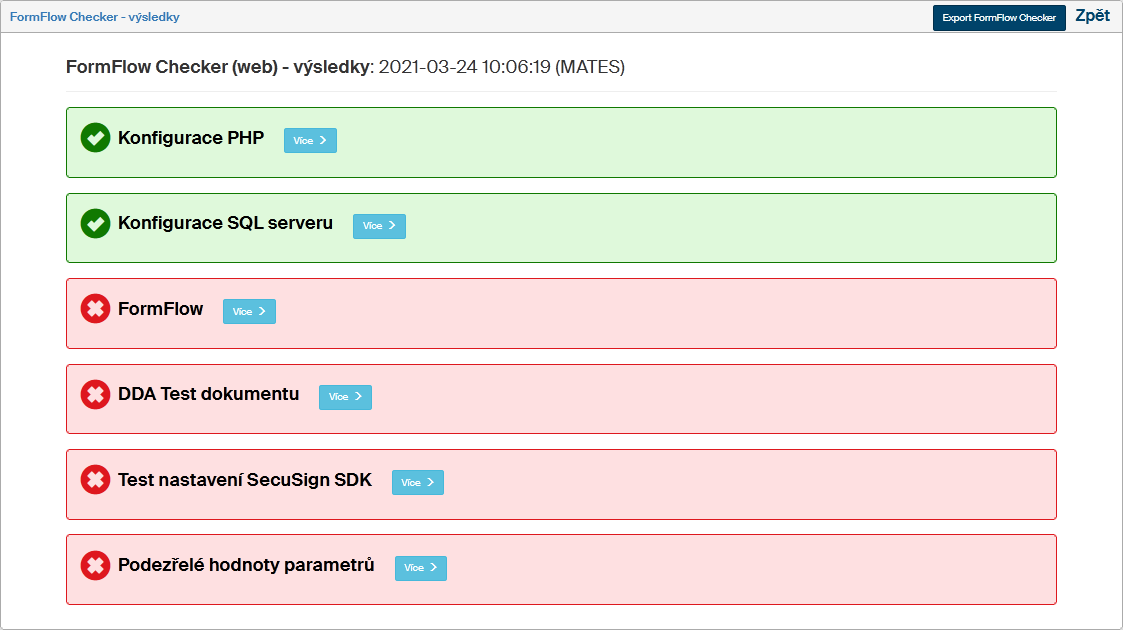
Task: Click red error icon beside FormFlow
Action: click(95, 309)
